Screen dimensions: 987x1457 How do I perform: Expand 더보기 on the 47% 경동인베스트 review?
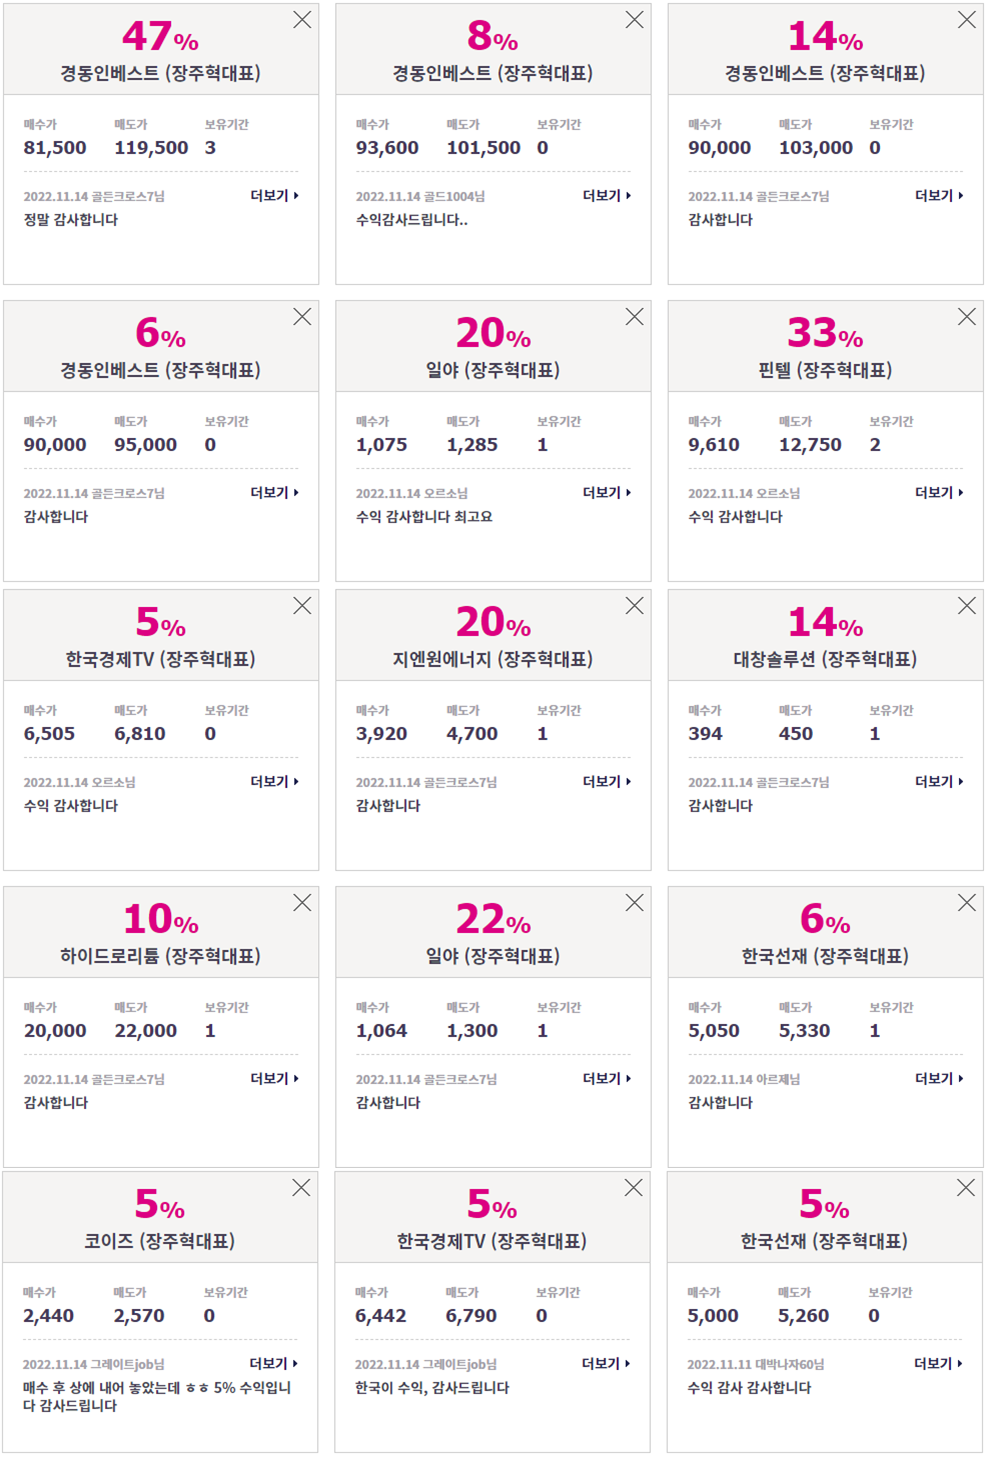point(274,196)
